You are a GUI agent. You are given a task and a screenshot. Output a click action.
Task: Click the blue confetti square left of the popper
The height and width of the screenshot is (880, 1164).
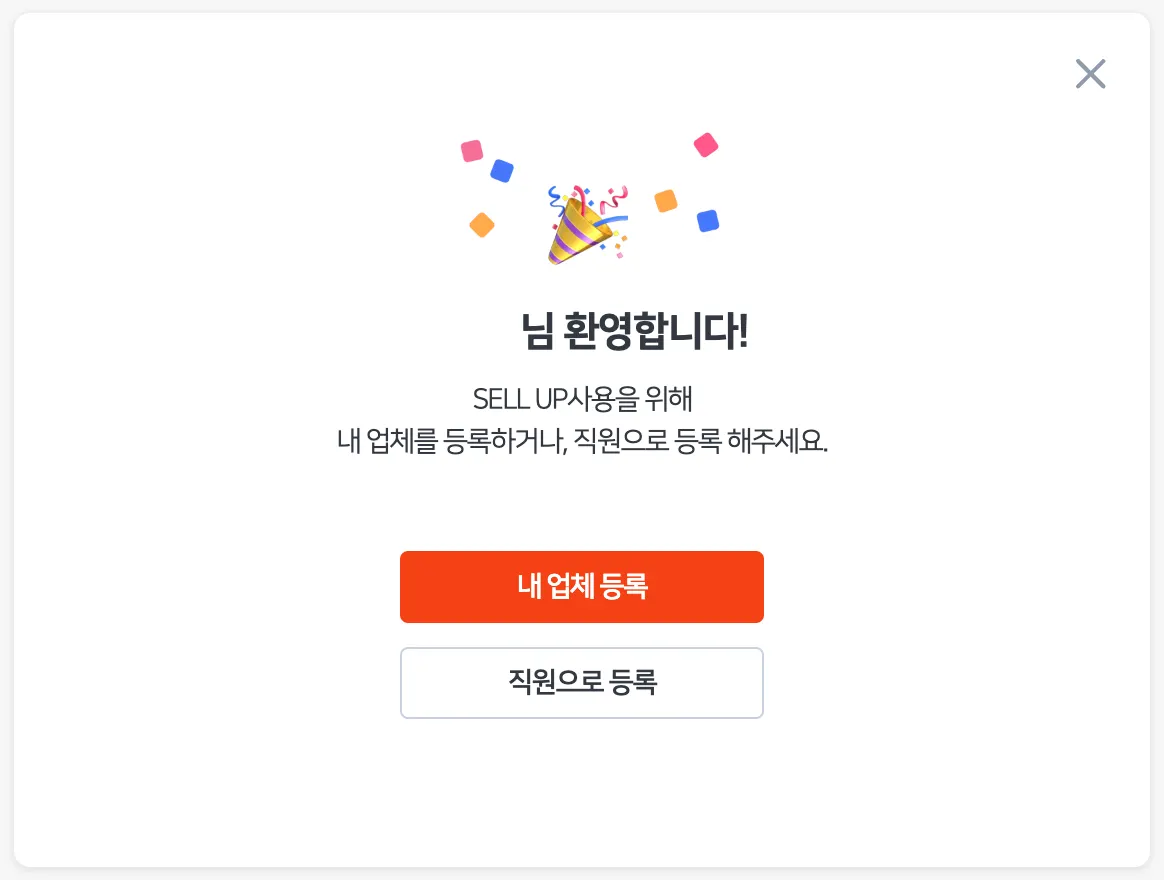pos(502,171)
